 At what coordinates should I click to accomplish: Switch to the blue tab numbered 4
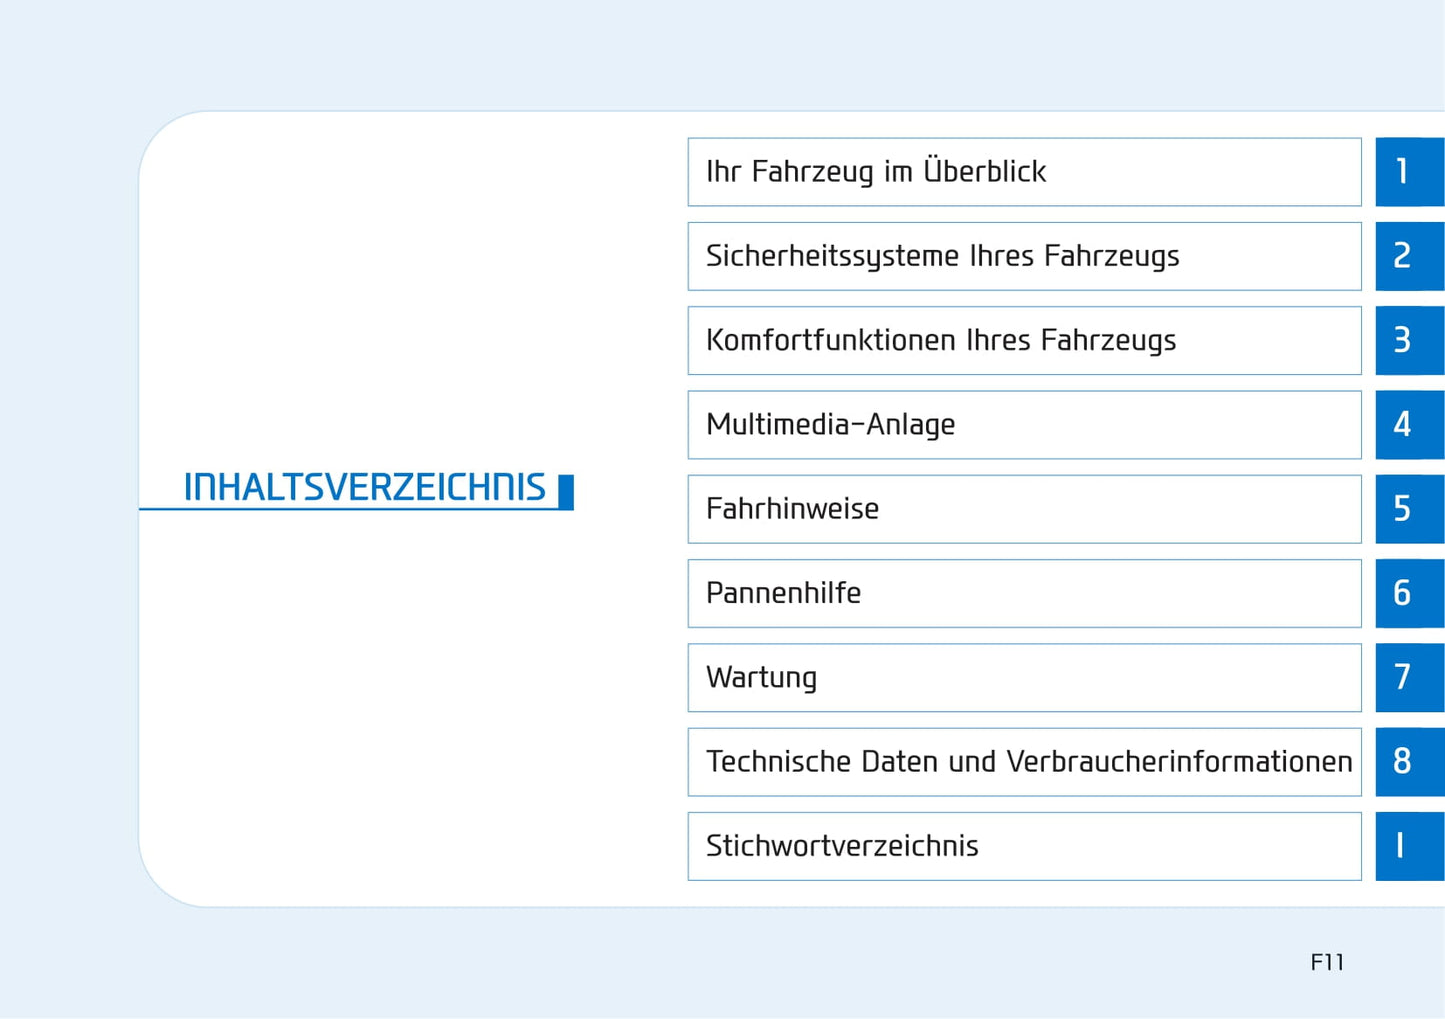click(x=1409, y=425)
